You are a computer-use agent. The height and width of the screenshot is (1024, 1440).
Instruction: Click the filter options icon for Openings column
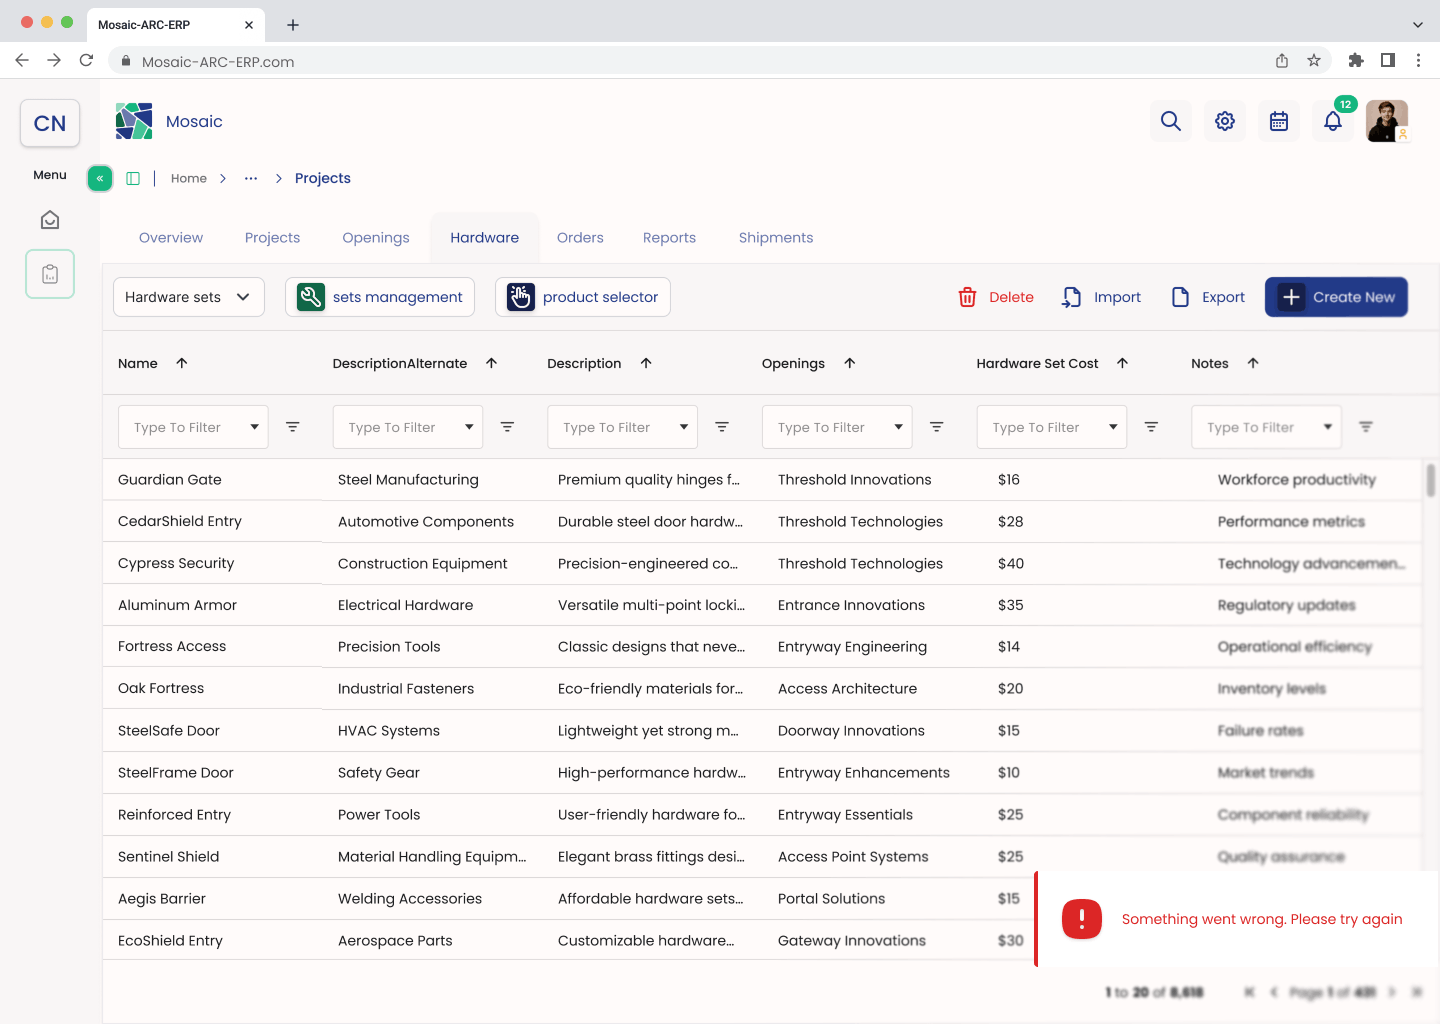(x=937, y=427)
